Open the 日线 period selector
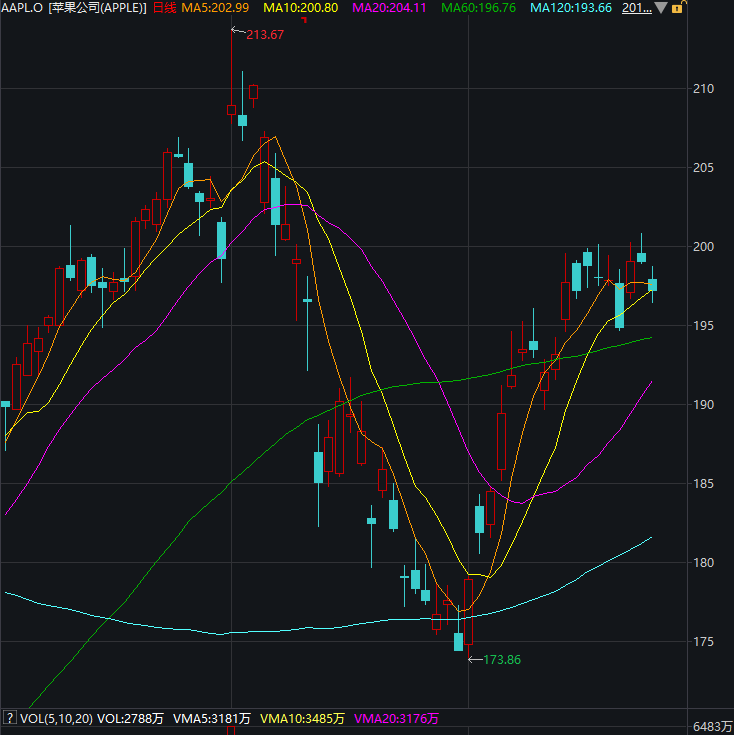Image resolution: width=734 pixels, height=735 pixels. tap(163, 8)
